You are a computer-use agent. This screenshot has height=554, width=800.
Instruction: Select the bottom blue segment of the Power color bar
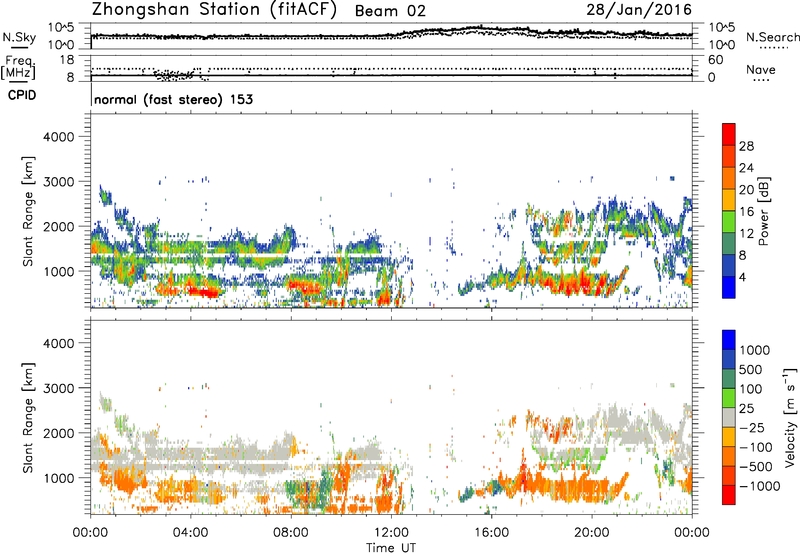[x=729, y=288]
